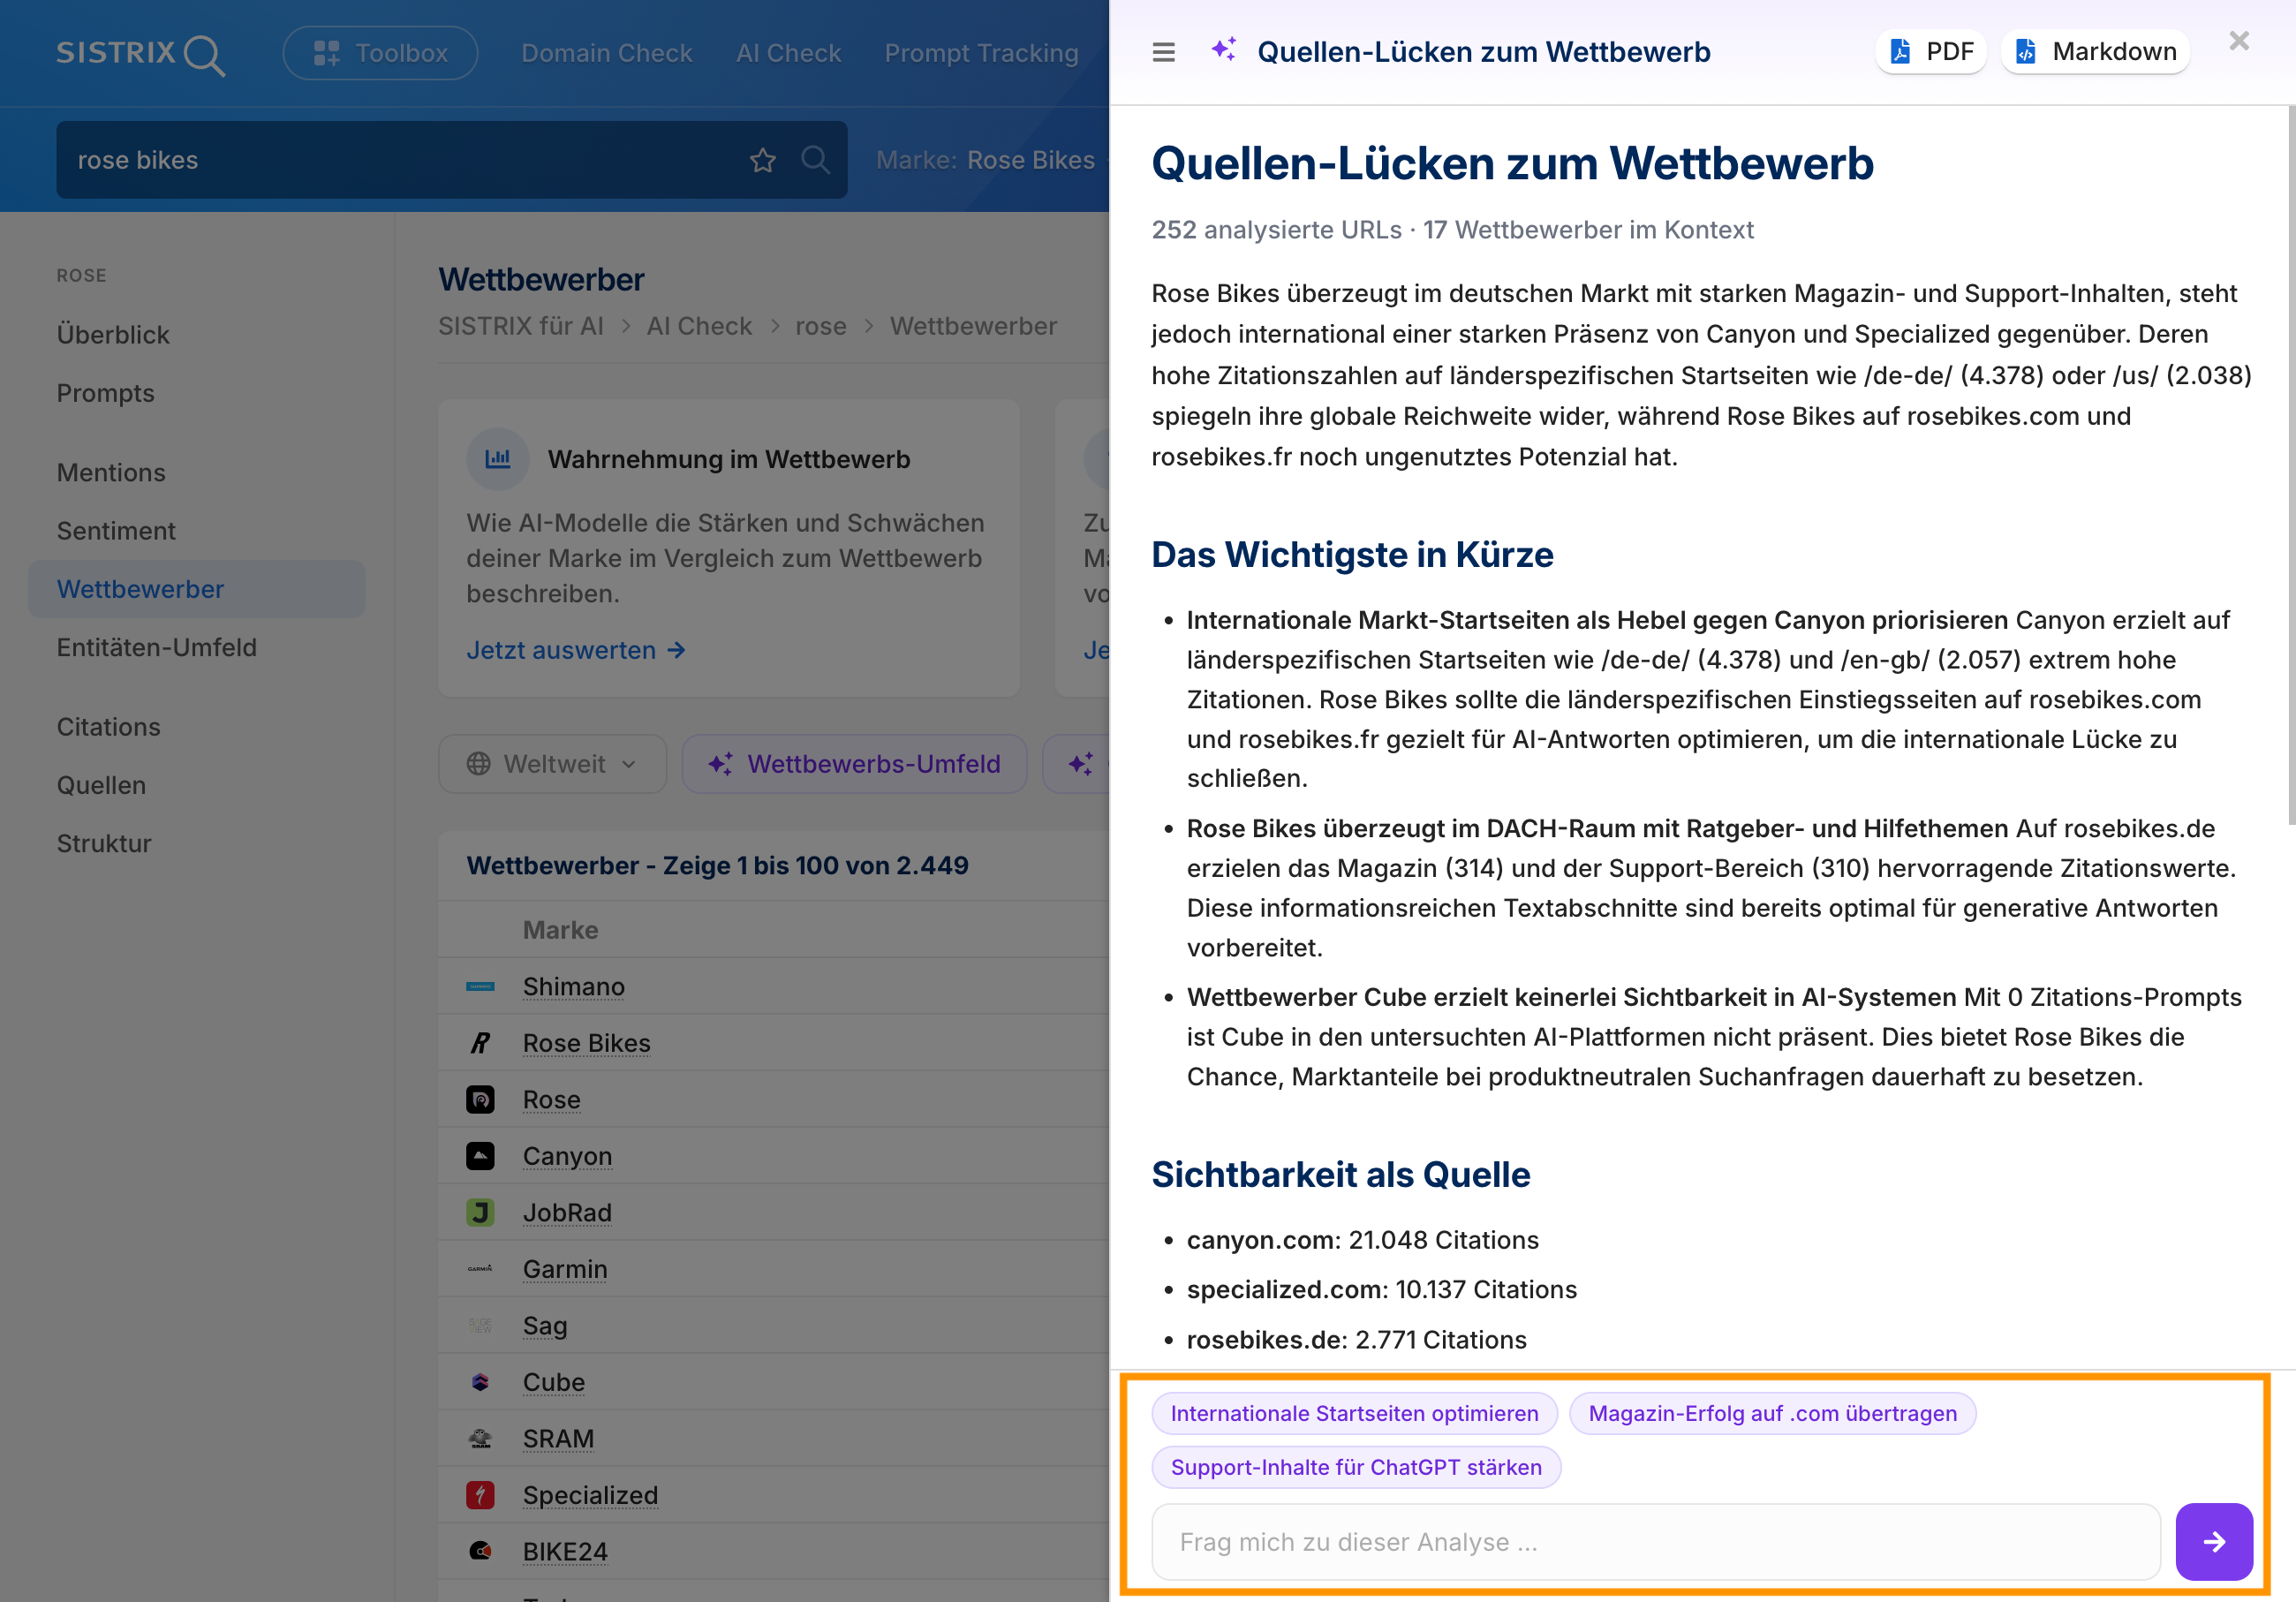The height and width of the screenshot is (1602, 2296).
Task: Click the 'Marke' column header
Action: (560, 931)
